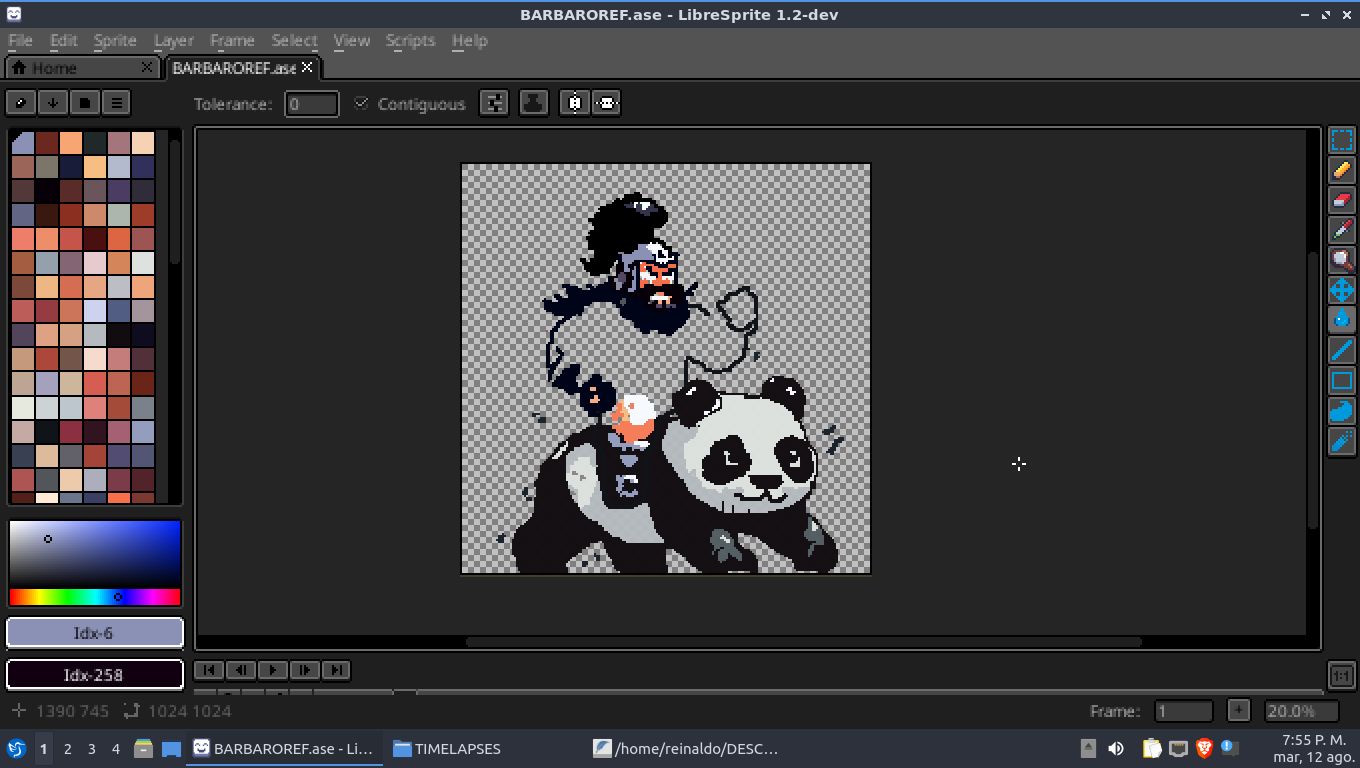Click the 20.0% zoom level field
The width and height of the screenshot is (1360, 768).
[x=1301, y=711]
